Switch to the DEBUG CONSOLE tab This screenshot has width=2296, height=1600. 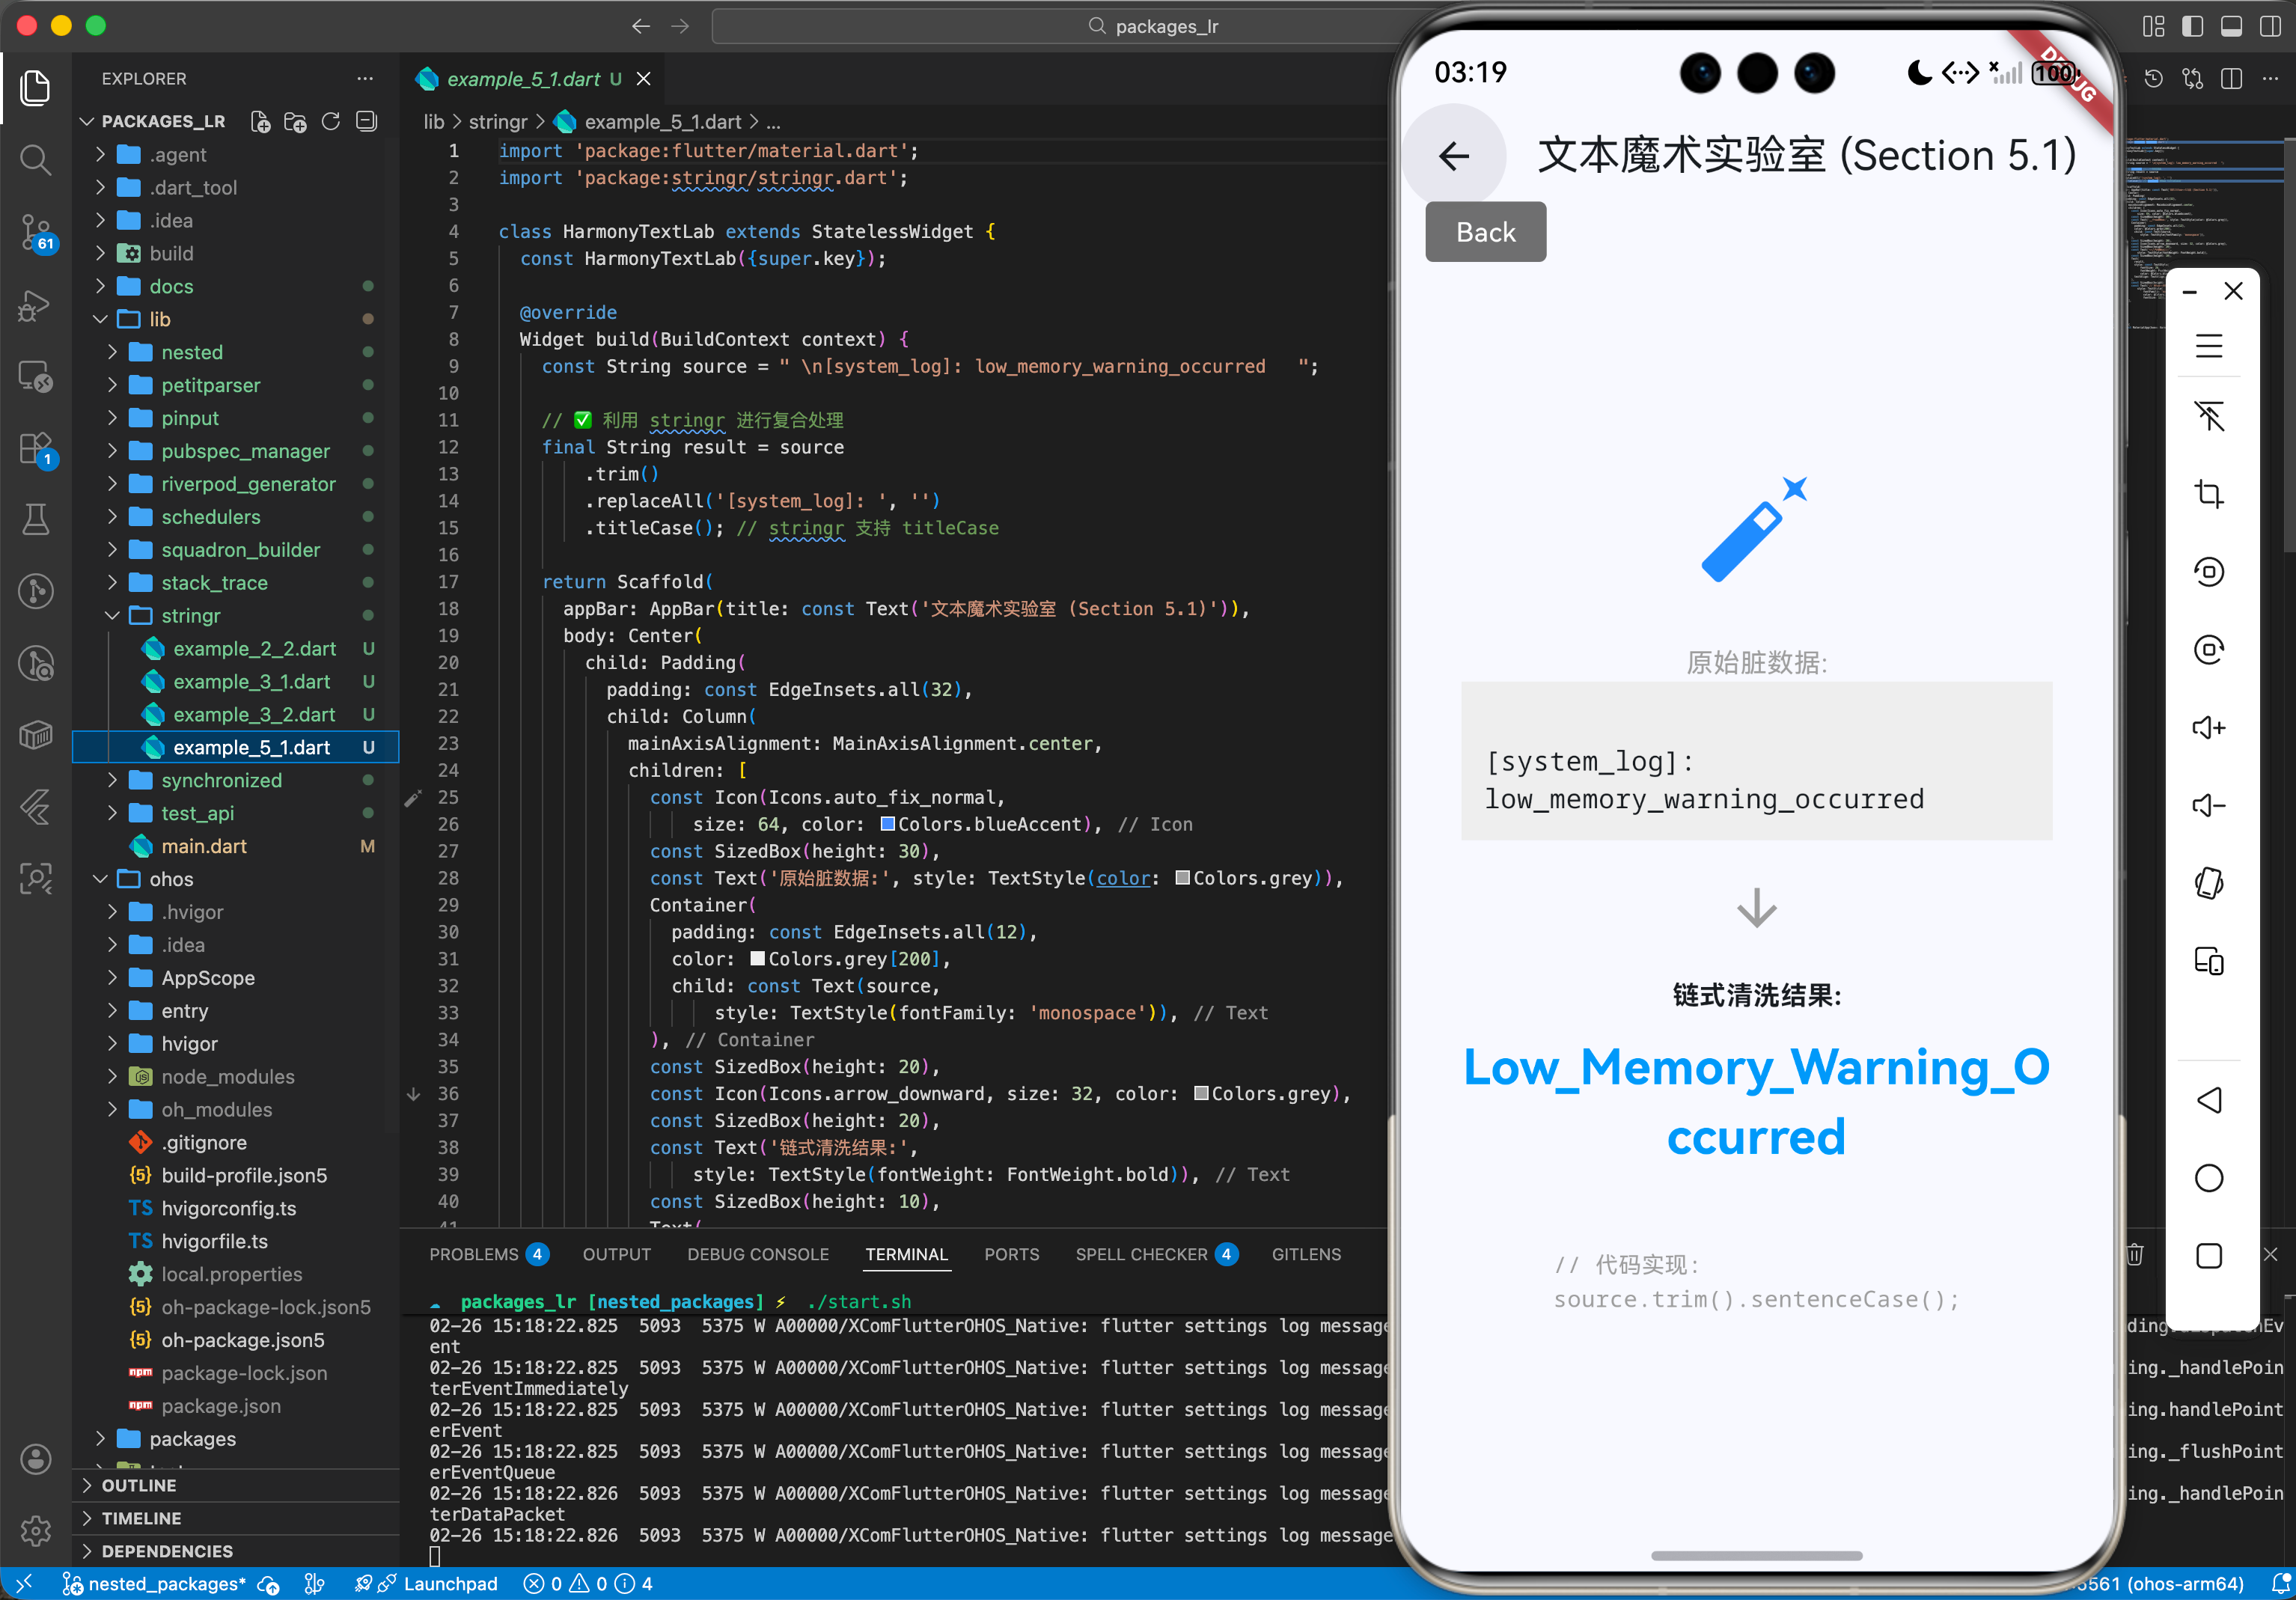[758, 1254]
